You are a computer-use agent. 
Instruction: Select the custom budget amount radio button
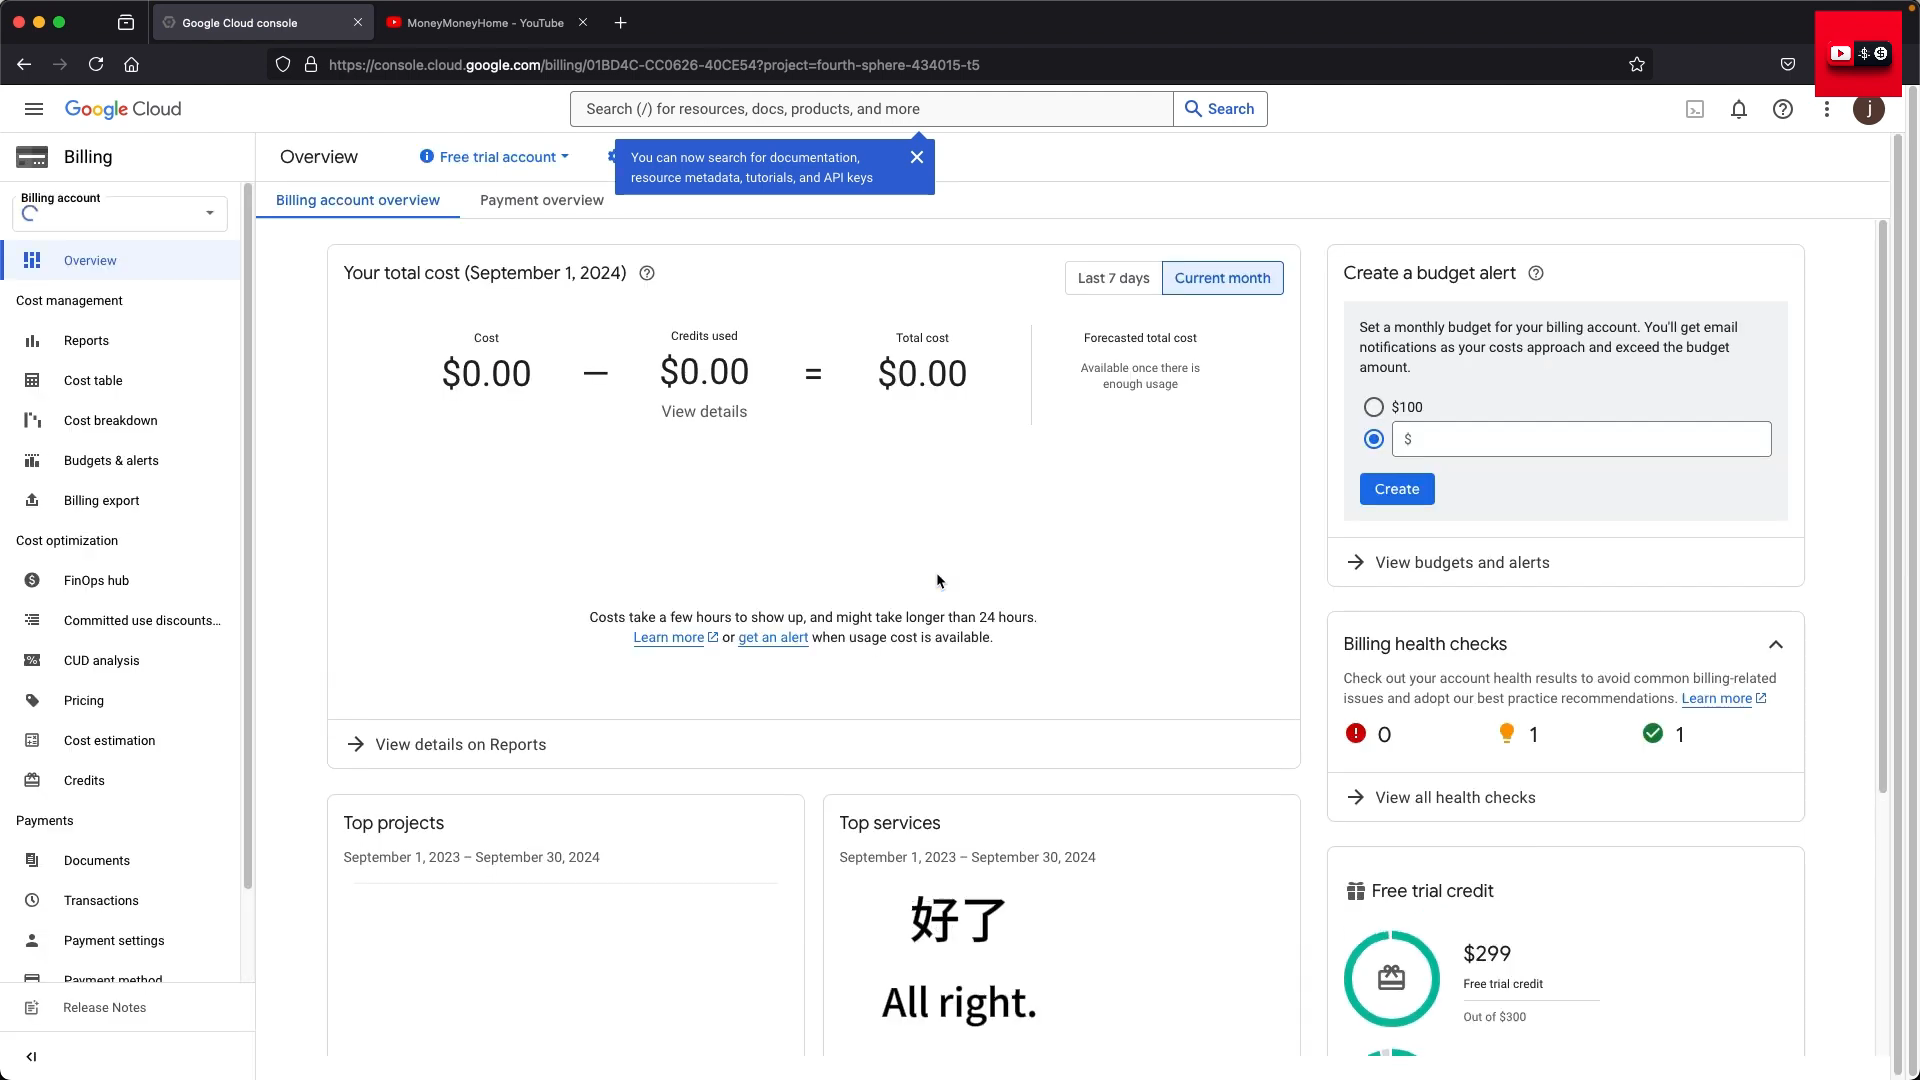click(x=1374, y=439)
